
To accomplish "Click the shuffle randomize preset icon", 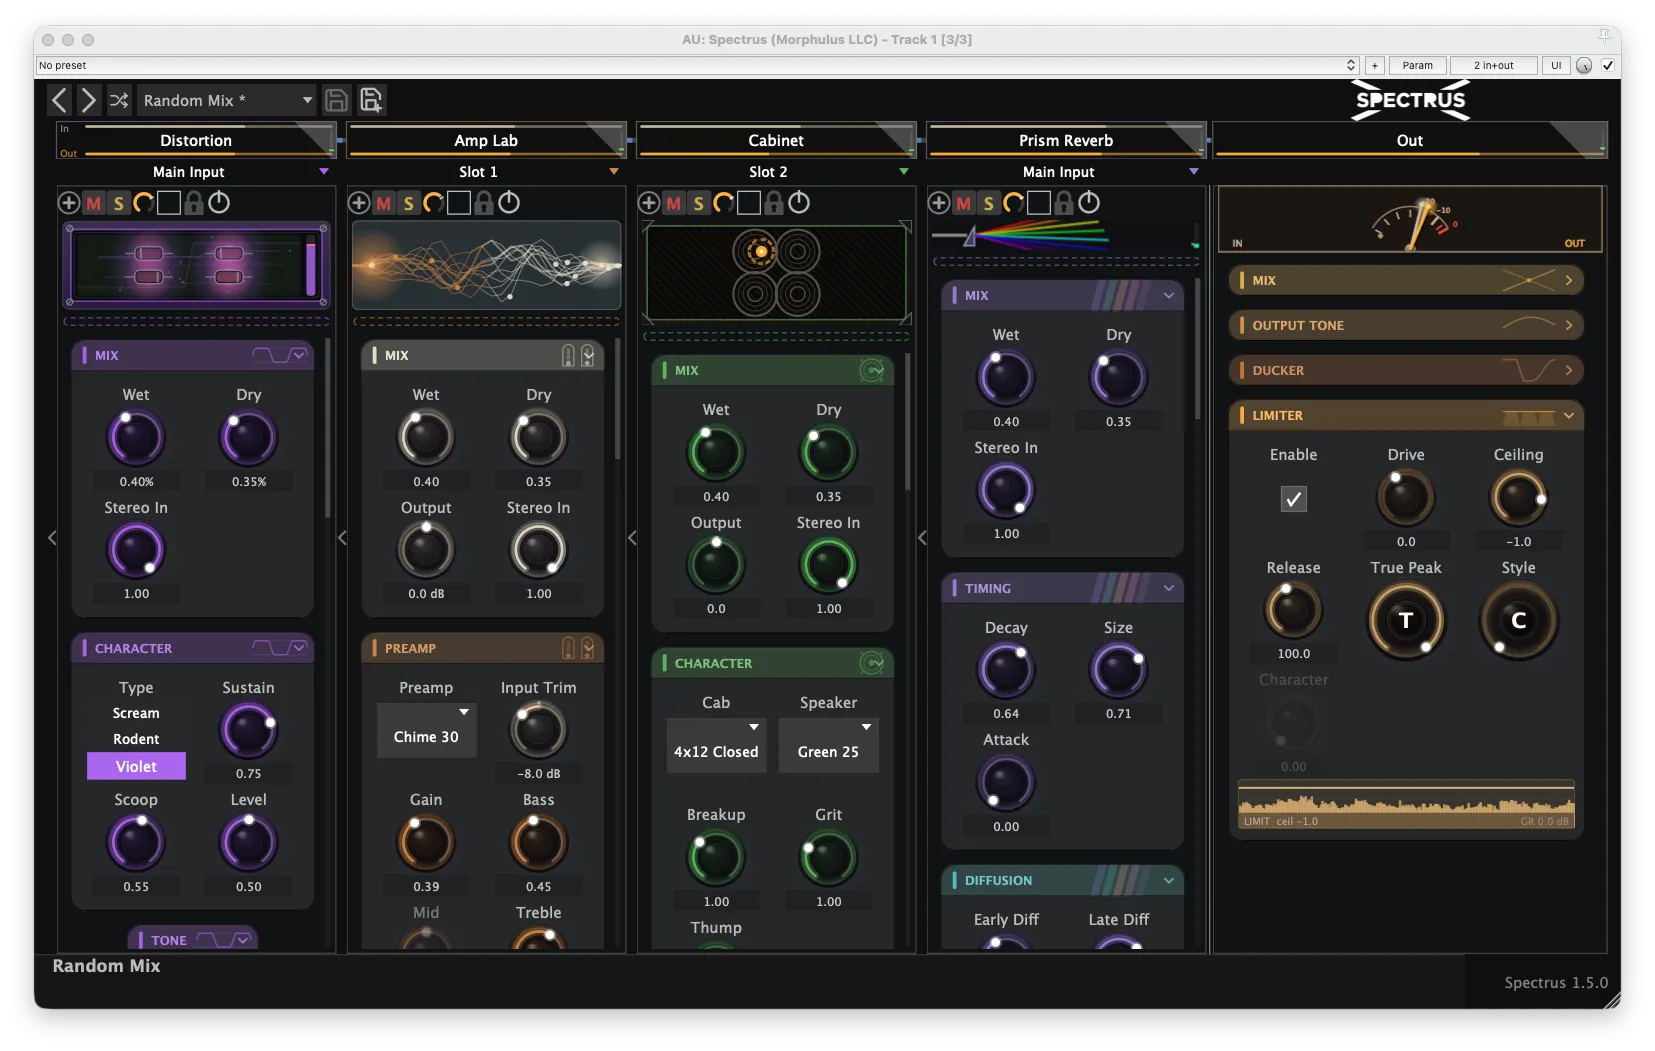I will coord(119,100).
